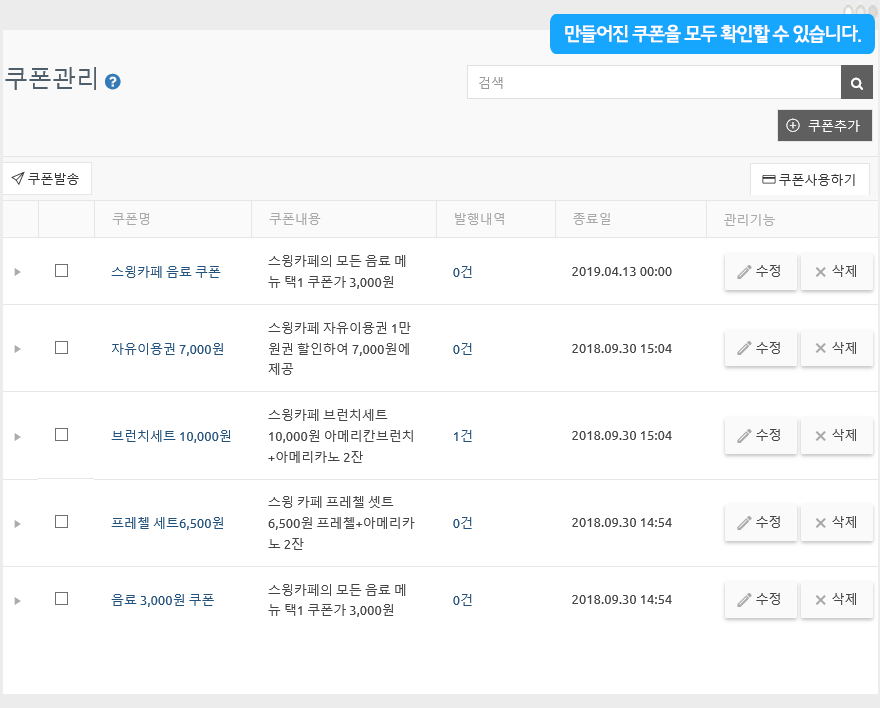Expand the 프레첼 세트6,500원 row details
The image size is (880, 708).
18,523
